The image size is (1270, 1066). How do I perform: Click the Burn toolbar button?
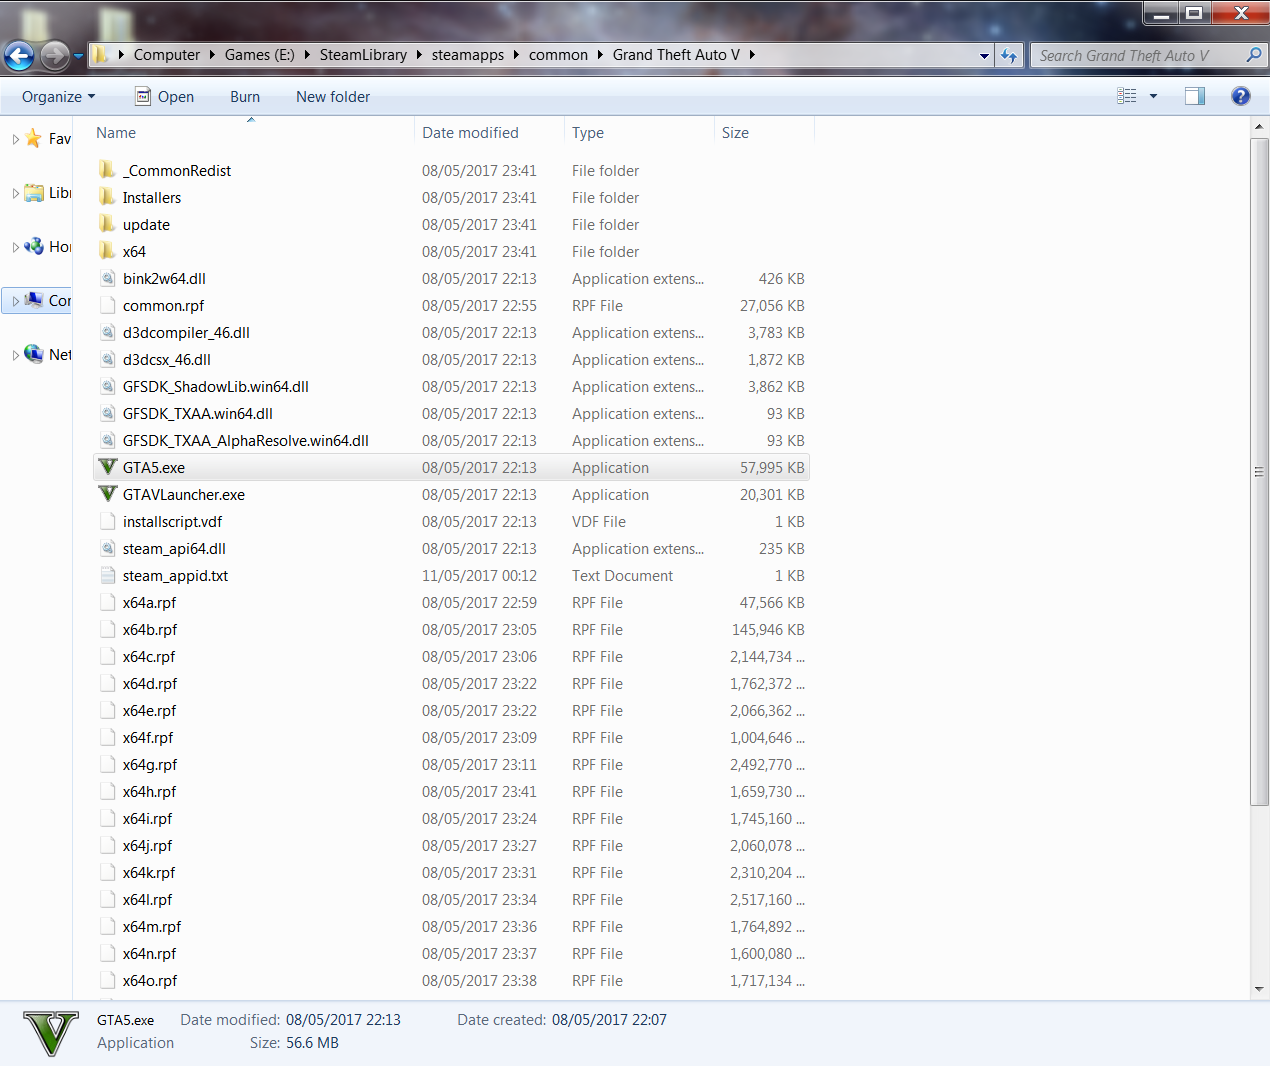point(245,96)
